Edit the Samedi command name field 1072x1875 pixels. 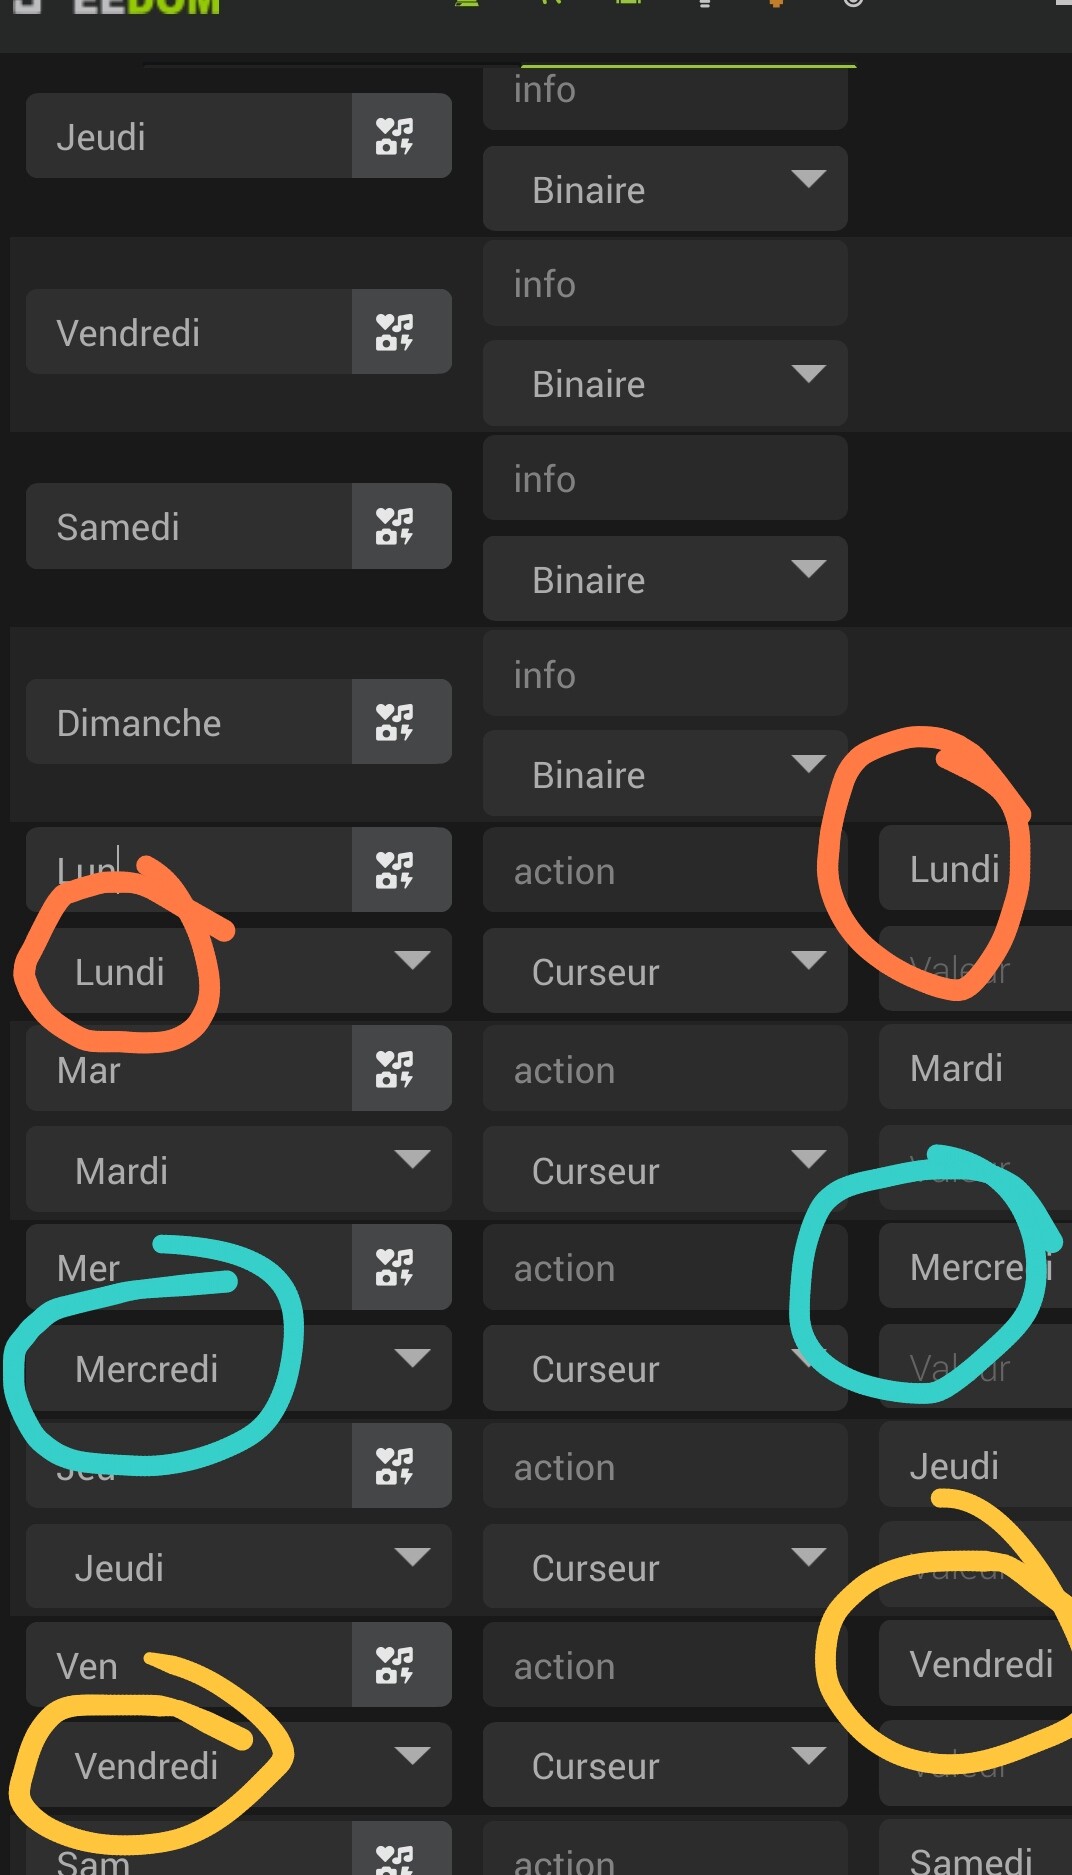pos(189,526)
